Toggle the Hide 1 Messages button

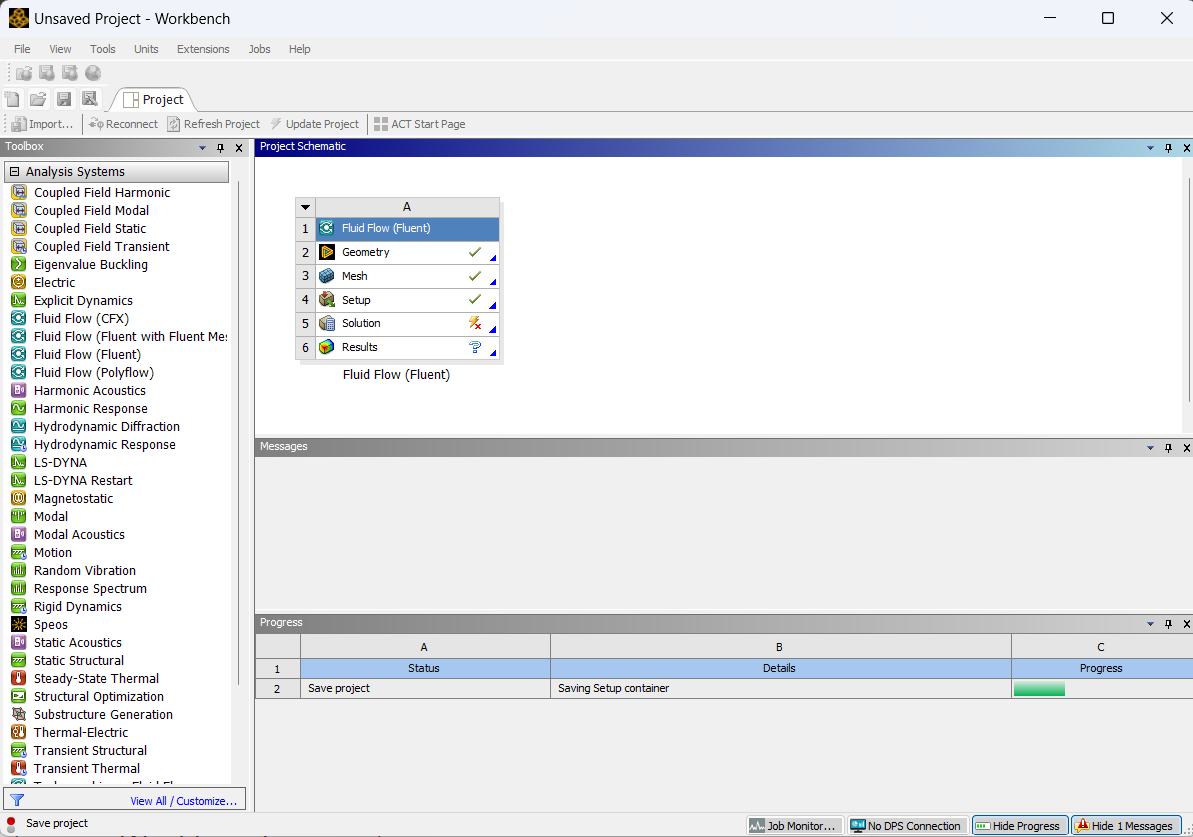pos(1125,826)
